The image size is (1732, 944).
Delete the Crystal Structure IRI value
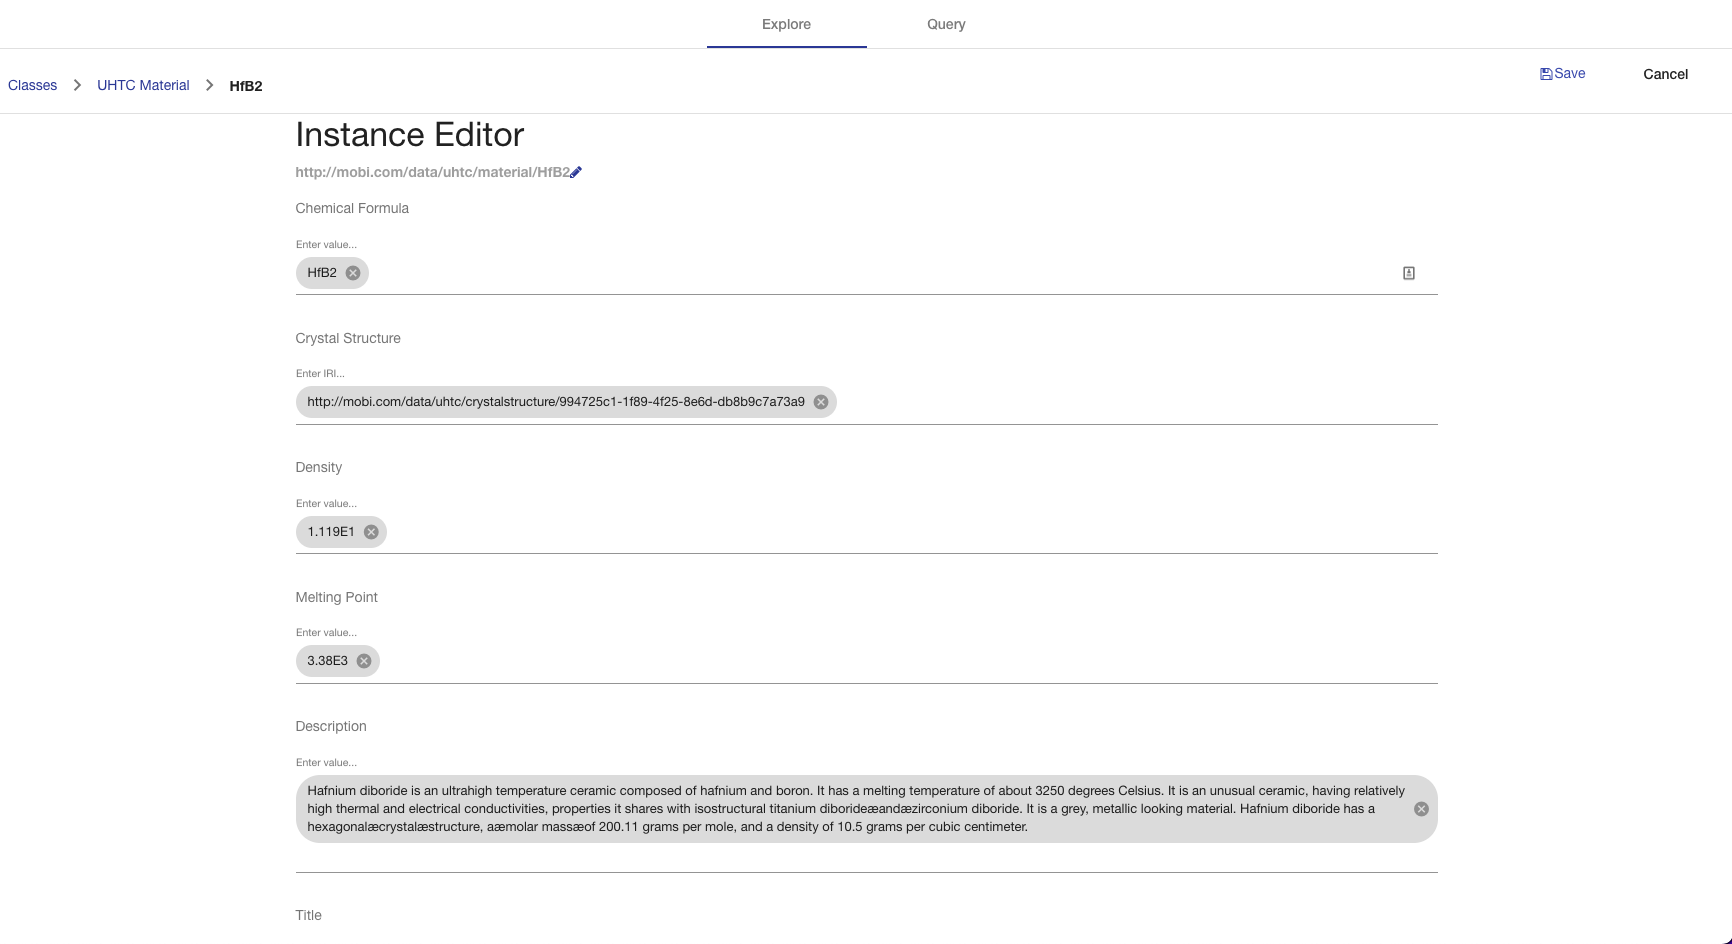(x=820, y=401)
